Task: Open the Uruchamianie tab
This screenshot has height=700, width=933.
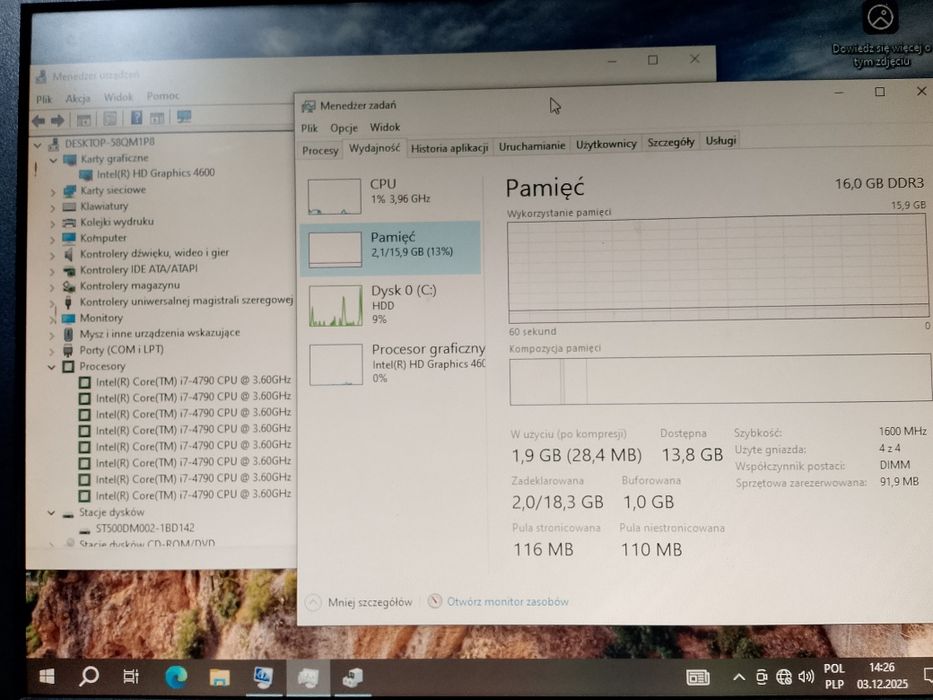Action: click(532, 146)
